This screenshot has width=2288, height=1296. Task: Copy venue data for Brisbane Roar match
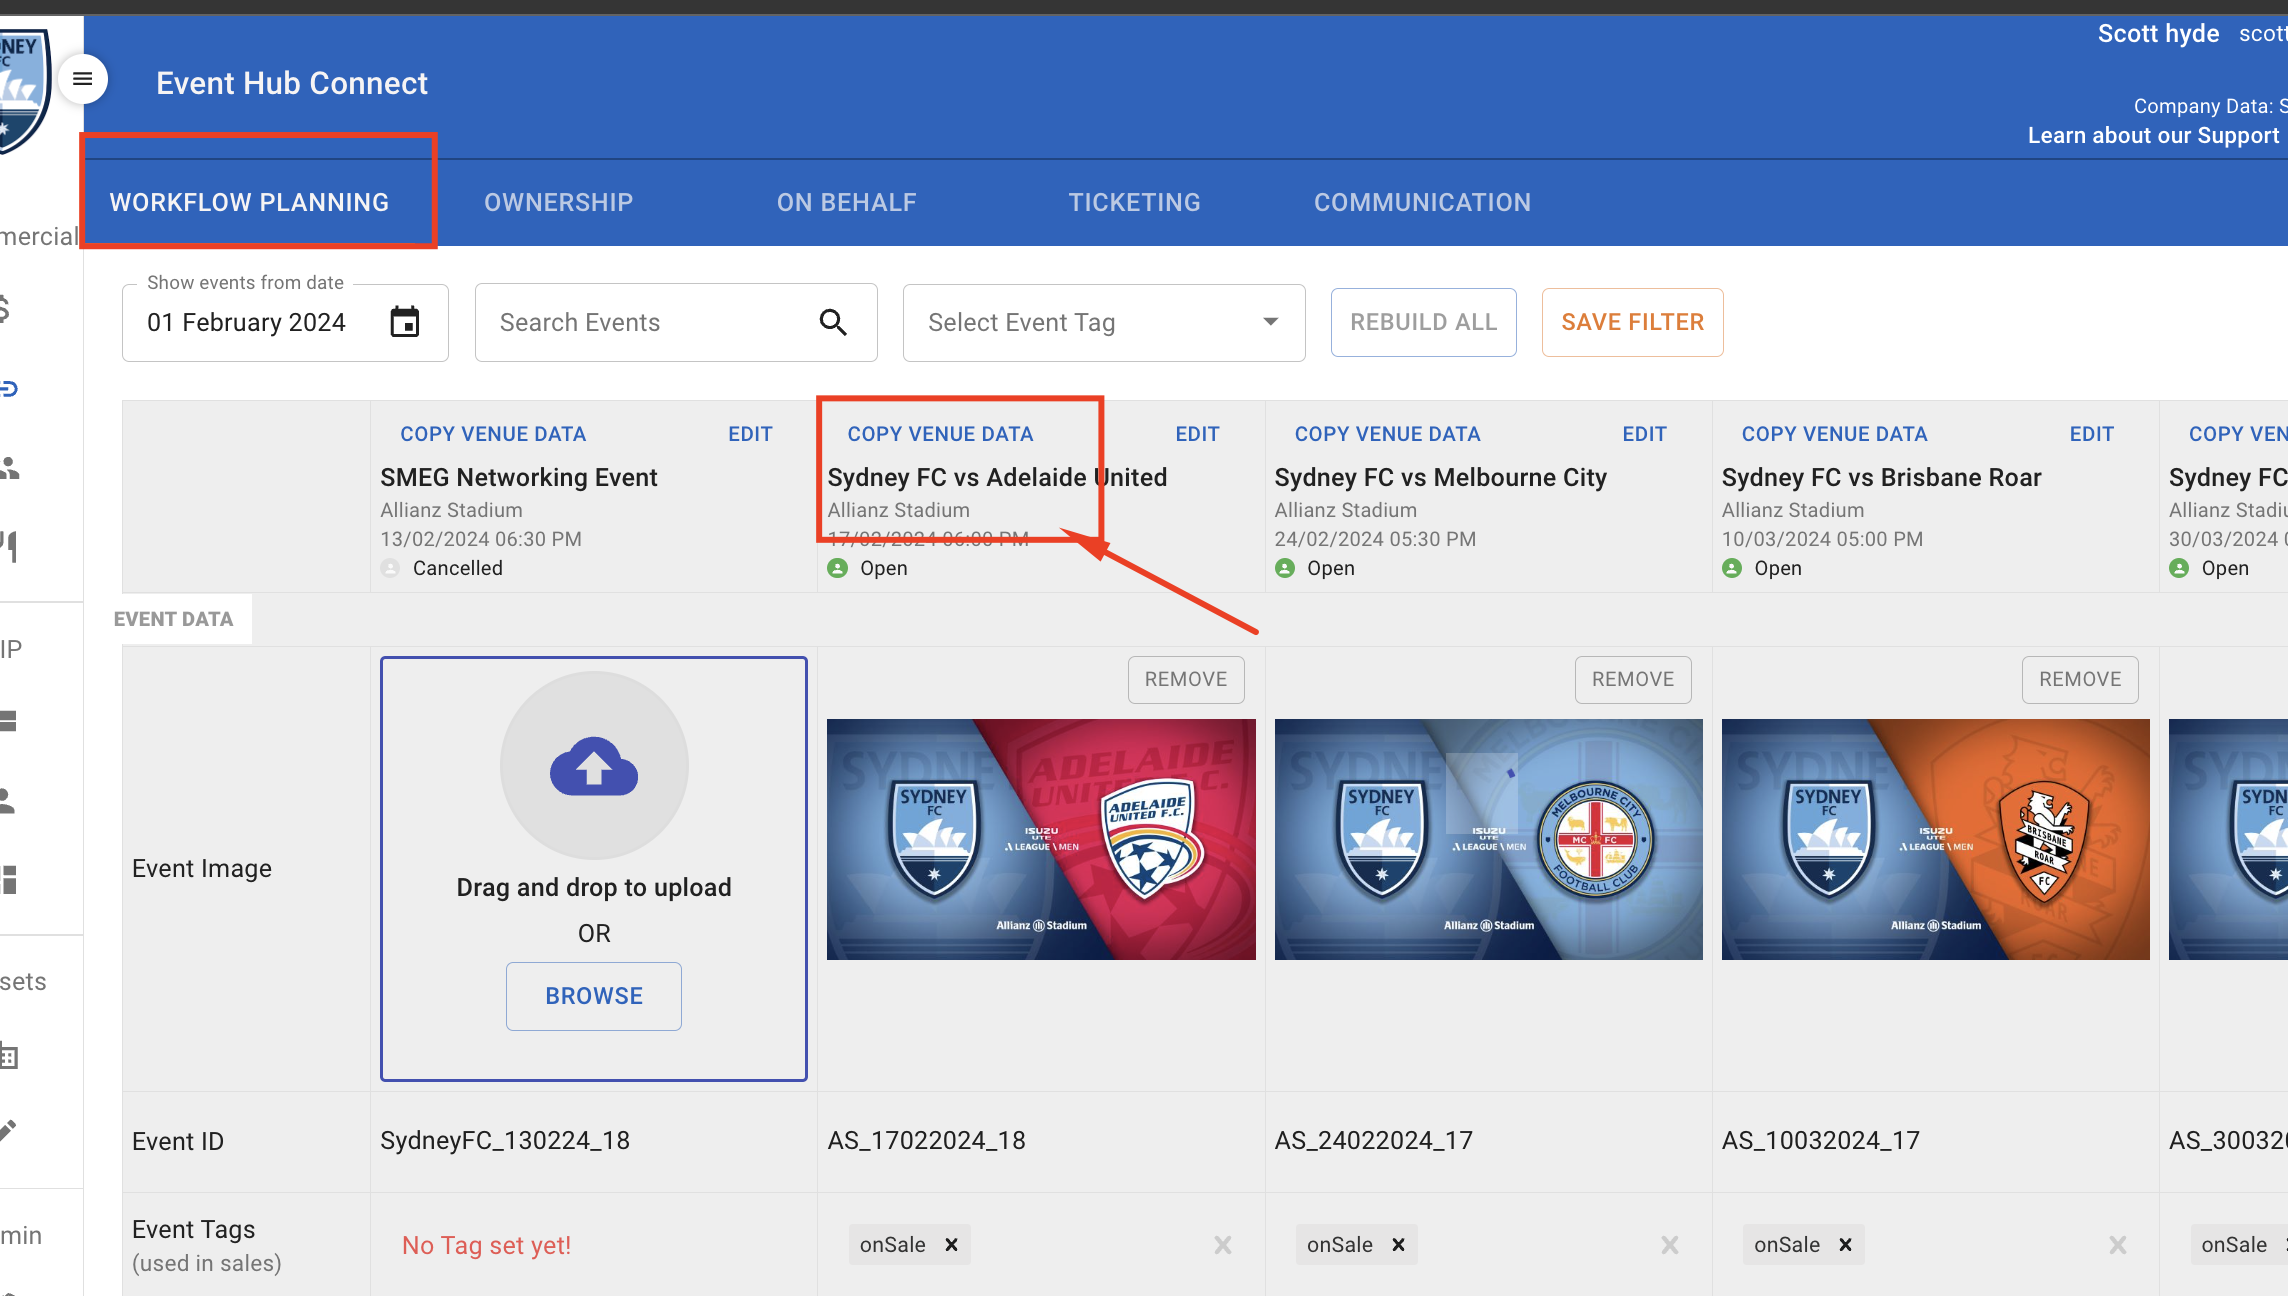tap(1834, 434)
